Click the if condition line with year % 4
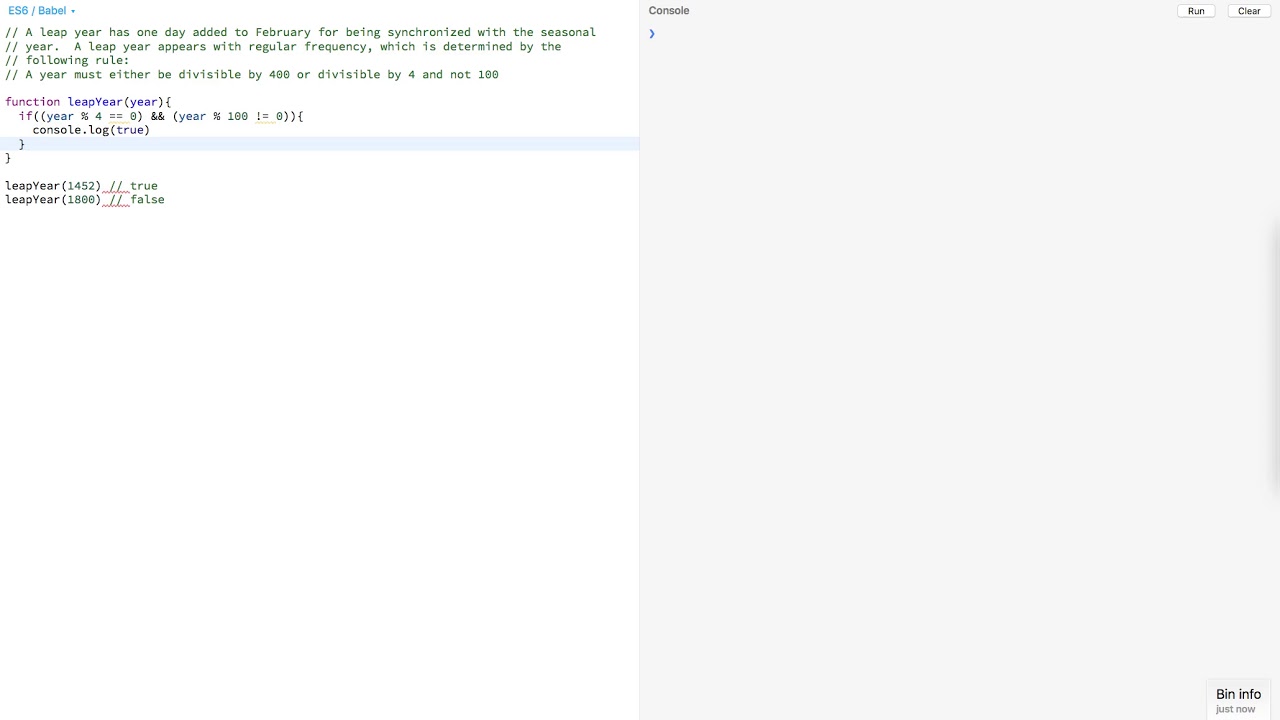The height and width of the screenshot is (720, 1280). click(x=161, y=116)
